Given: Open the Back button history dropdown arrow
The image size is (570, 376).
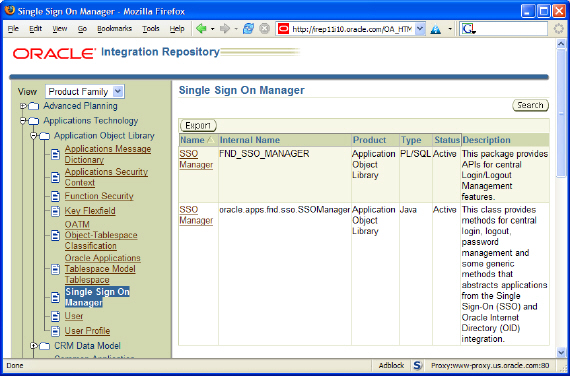Looking at the screenshot, I should point(212,29).
